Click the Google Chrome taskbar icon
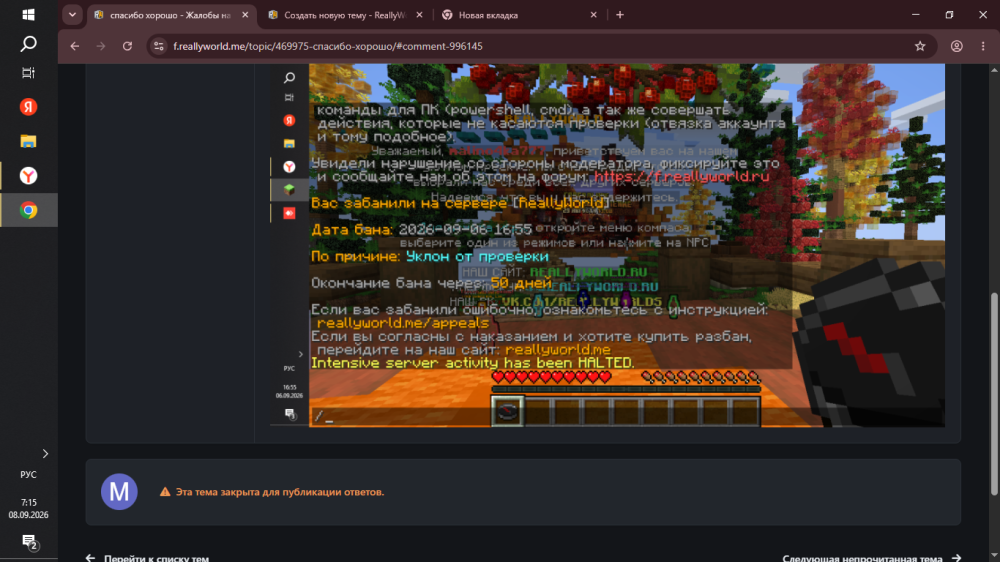This screenshot has height=562, width=1000. [x=28, y=210]
